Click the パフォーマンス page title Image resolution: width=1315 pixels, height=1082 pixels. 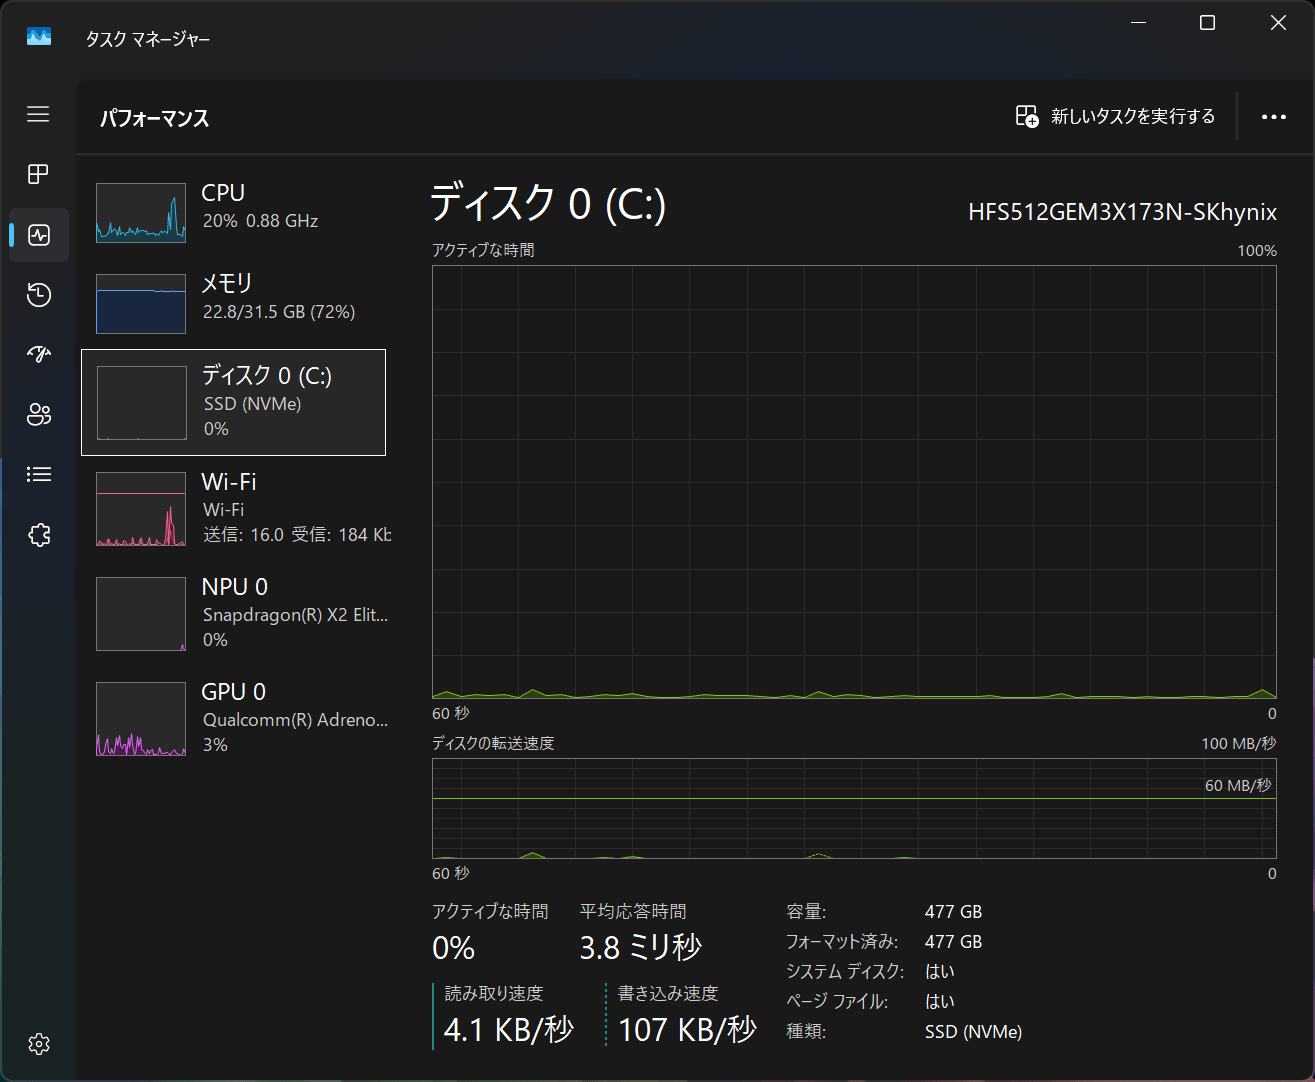(x=155, y=118)
